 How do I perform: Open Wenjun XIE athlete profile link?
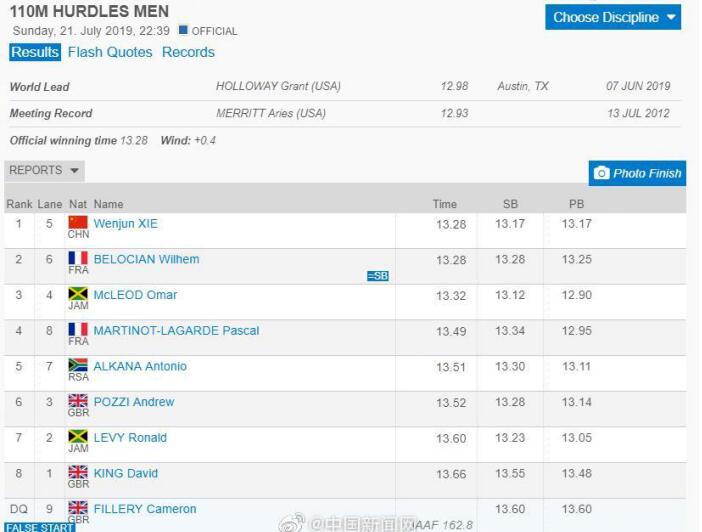click(125, 223)
